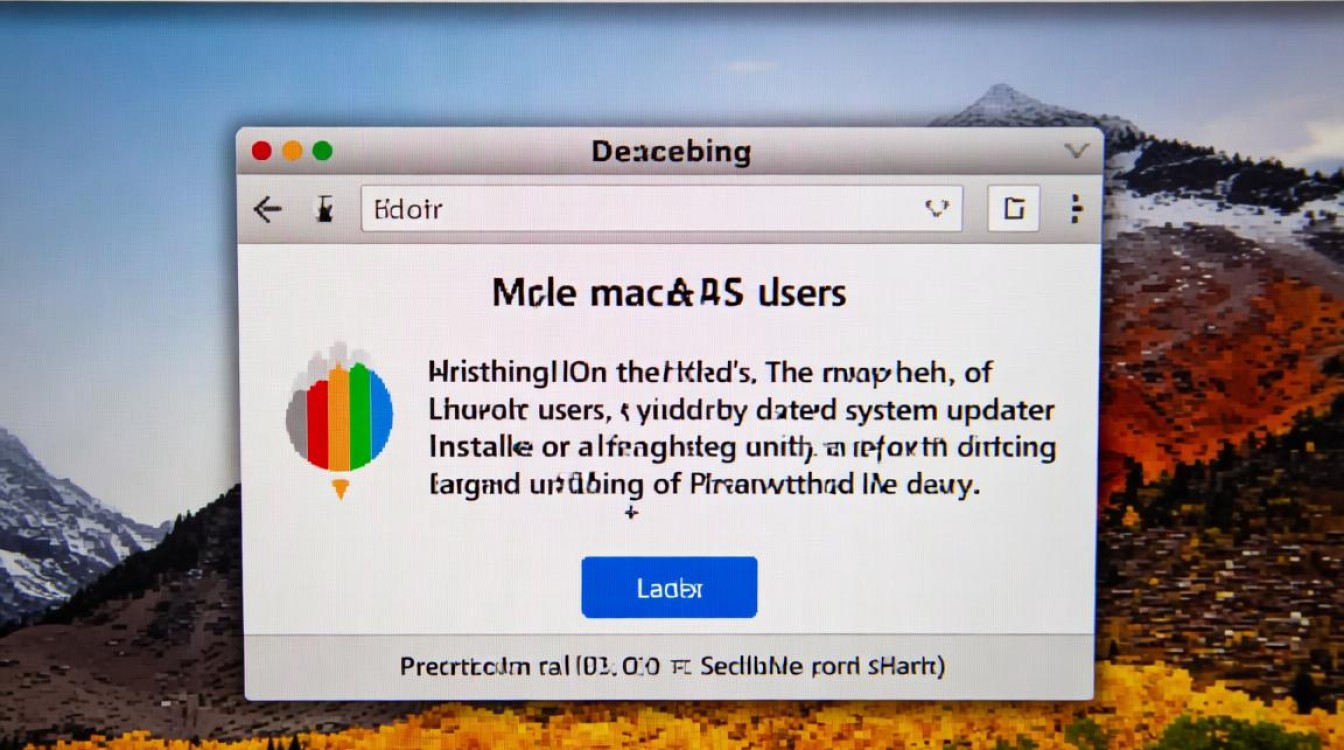Click the heading "Mcle mac&AS users"

[x=669, y=293]
